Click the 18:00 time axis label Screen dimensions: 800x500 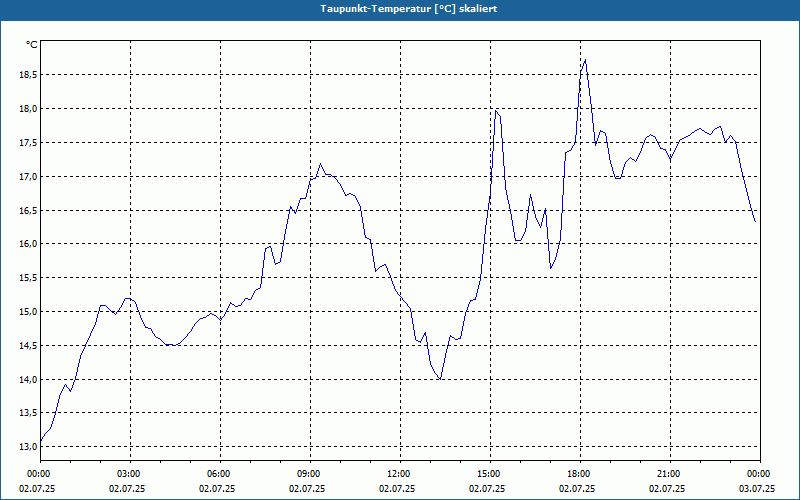click(580, 474)
